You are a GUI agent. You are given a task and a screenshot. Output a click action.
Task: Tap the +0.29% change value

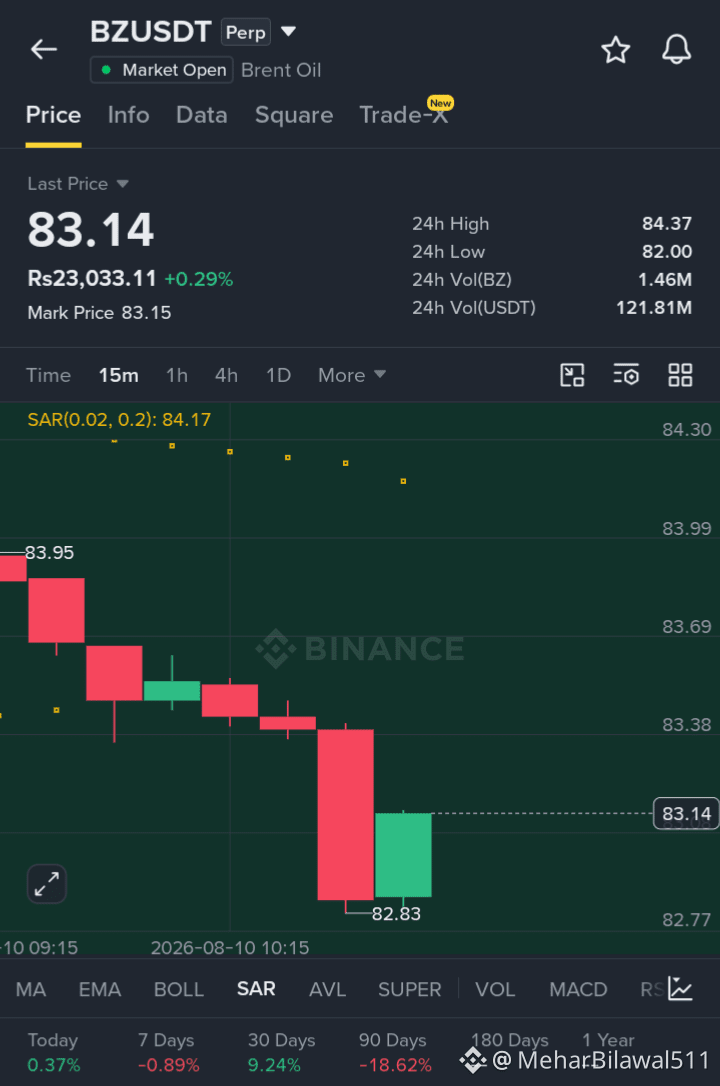(x=199, y=279)
